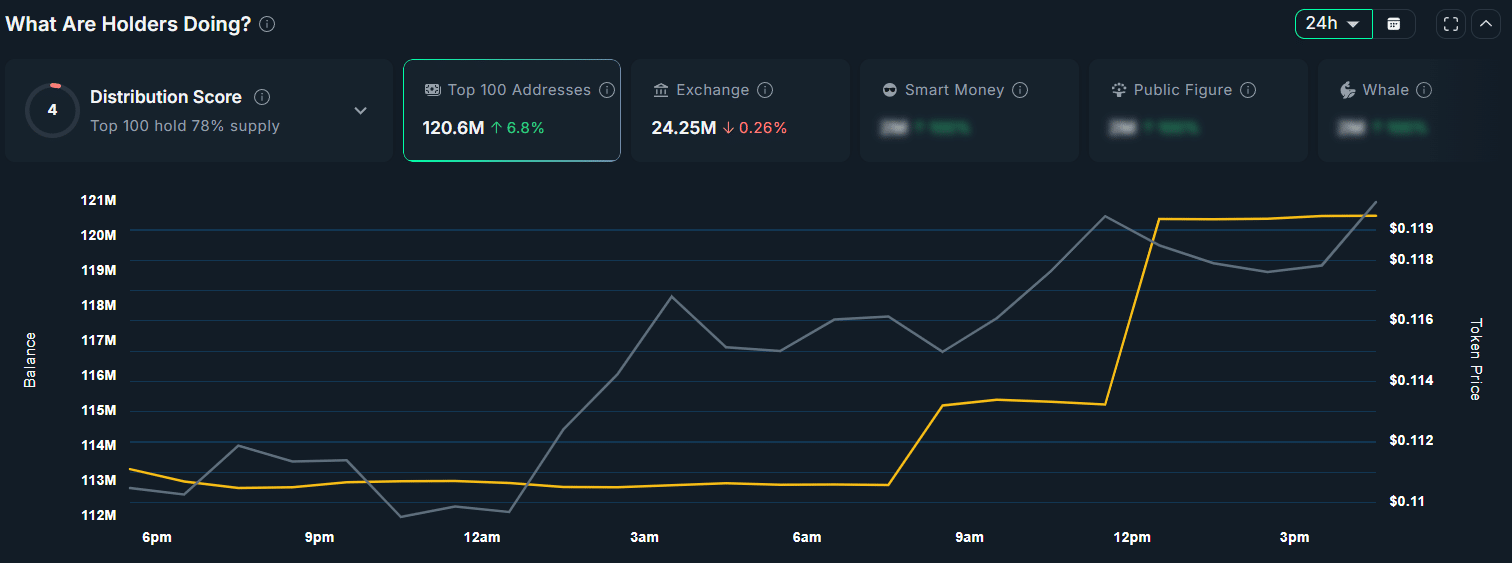Open the 24h timeframe dropdown
The height and width of the screenshot is (563, 1512).
click(1334, 24)
